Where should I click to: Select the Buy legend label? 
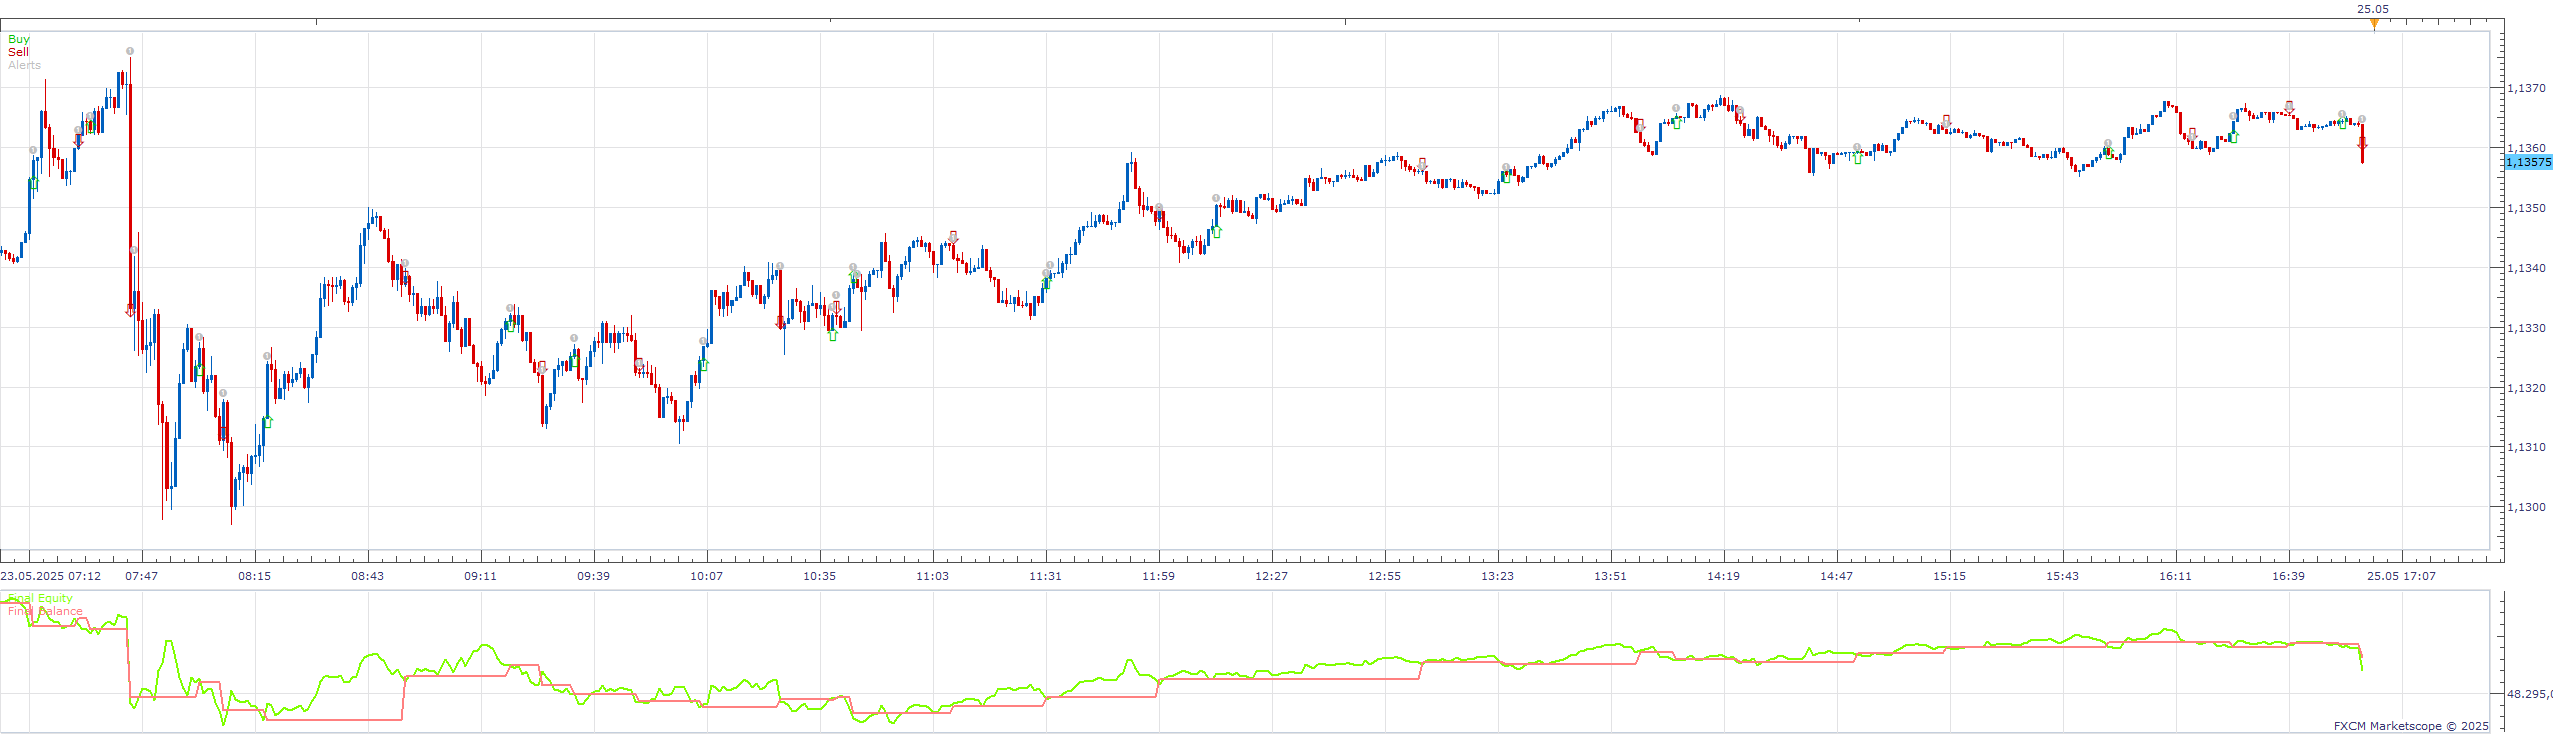(x=19, y=39)
